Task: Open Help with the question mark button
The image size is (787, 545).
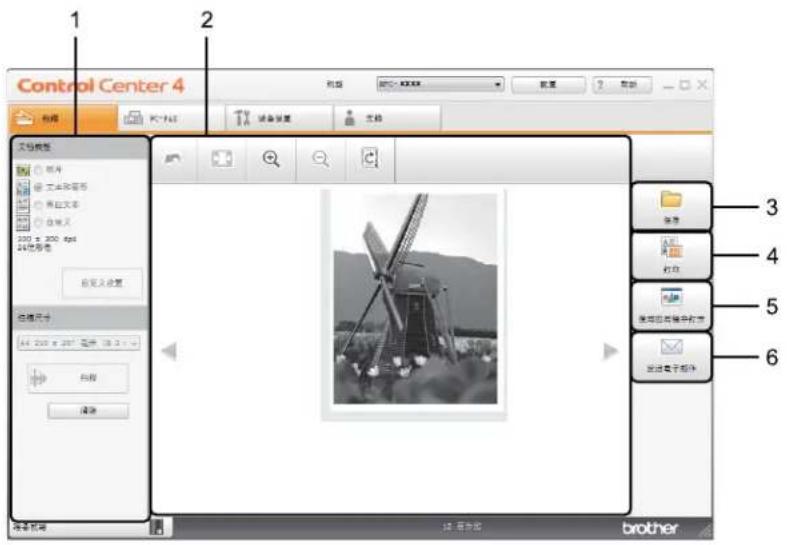Action: tap(622, 85)
